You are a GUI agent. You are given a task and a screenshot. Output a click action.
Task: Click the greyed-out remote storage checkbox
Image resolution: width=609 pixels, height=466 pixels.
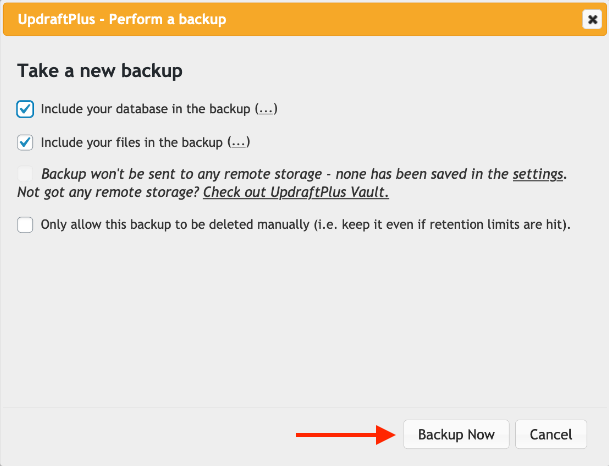tap(26, 174)
